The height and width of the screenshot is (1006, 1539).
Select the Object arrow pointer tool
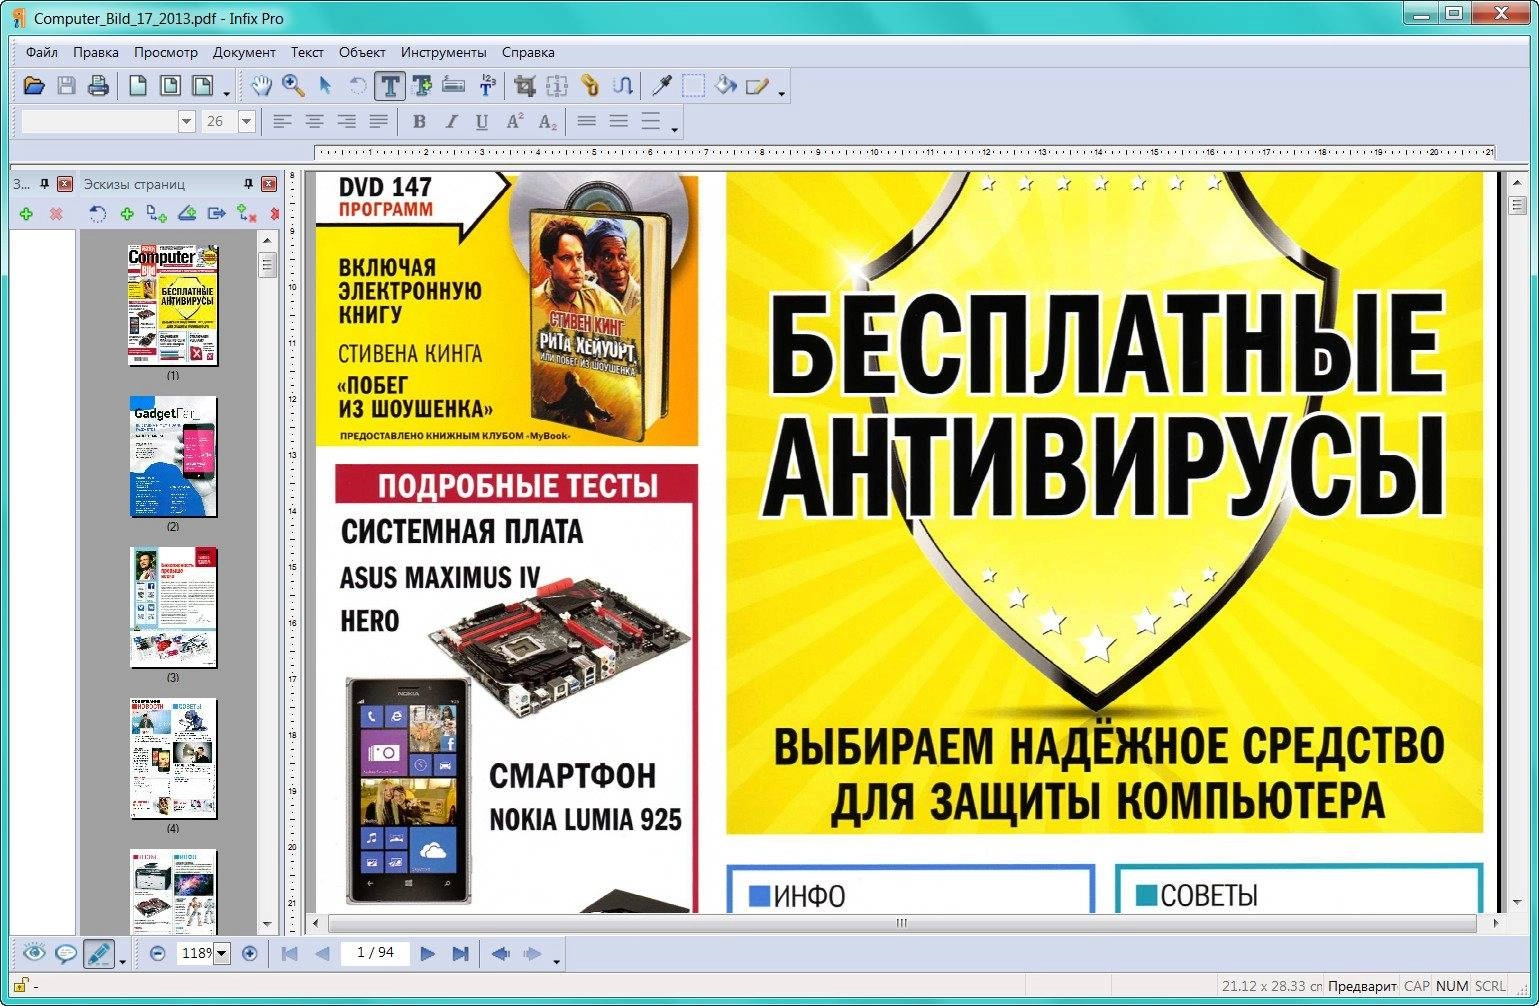[325, 86]
